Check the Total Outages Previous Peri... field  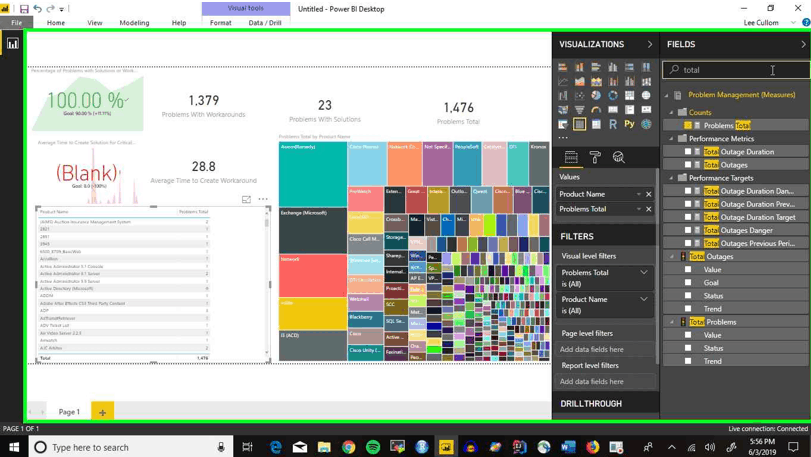click(x=687, y=243)
